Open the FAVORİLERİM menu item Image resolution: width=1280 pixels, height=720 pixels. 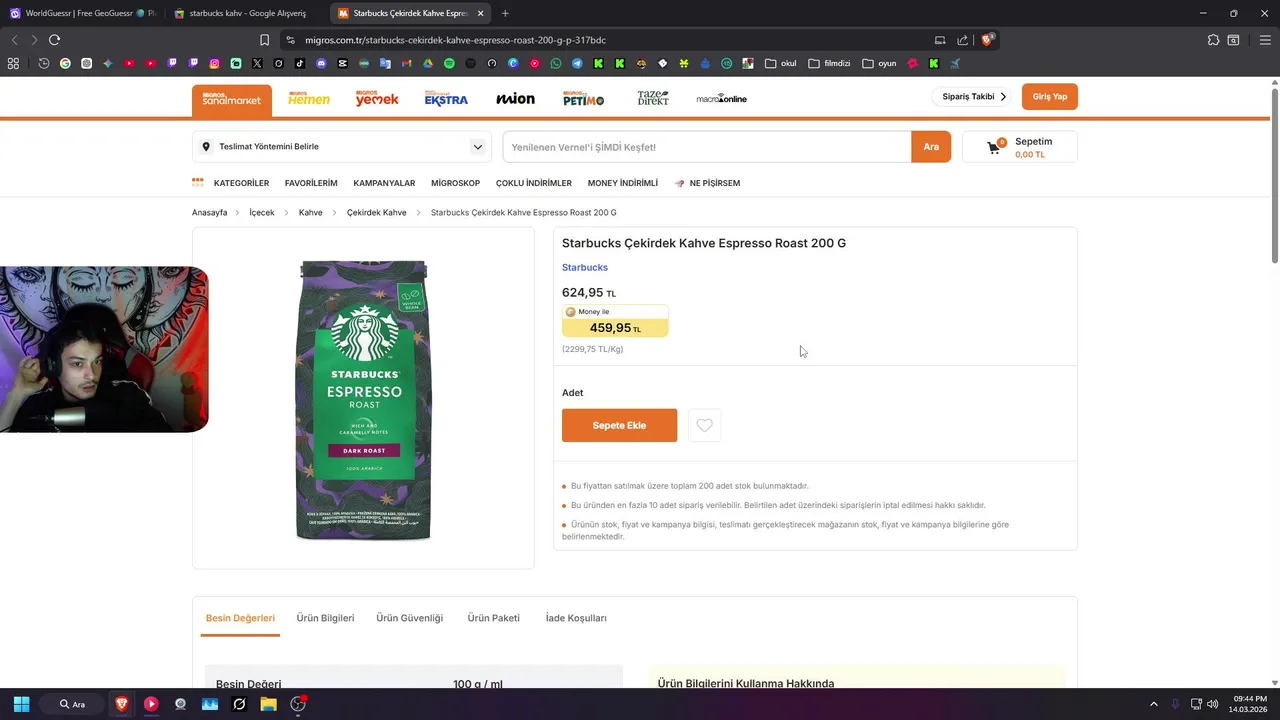pyautogui.click(x=311, y=183)
